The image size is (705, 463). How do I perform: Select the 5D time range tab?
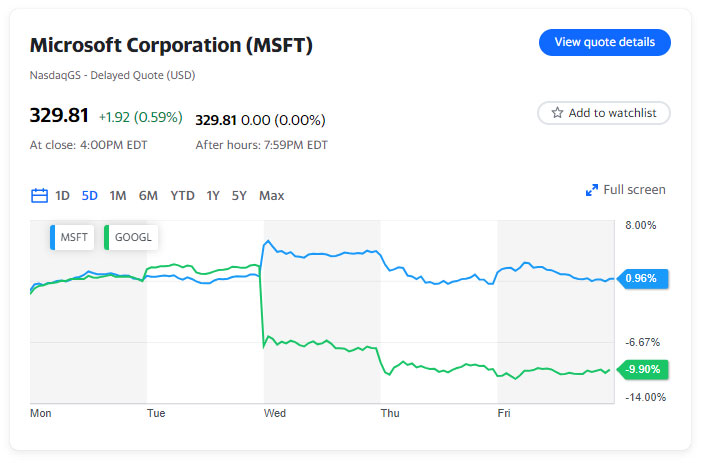pos(90,196)
